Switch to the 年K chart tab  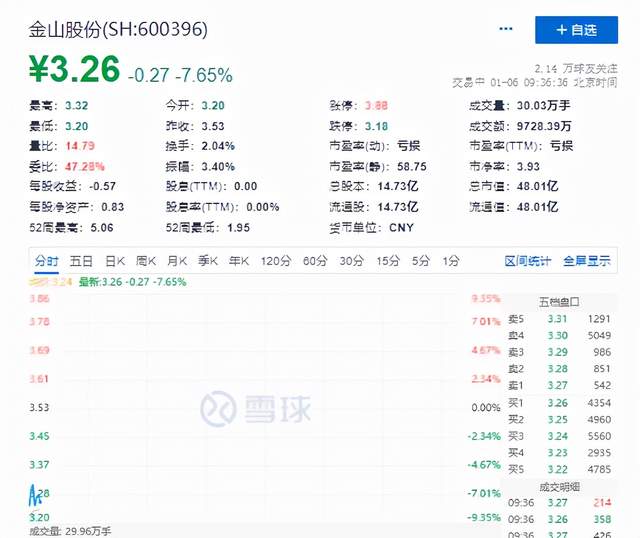click(239, 261)
